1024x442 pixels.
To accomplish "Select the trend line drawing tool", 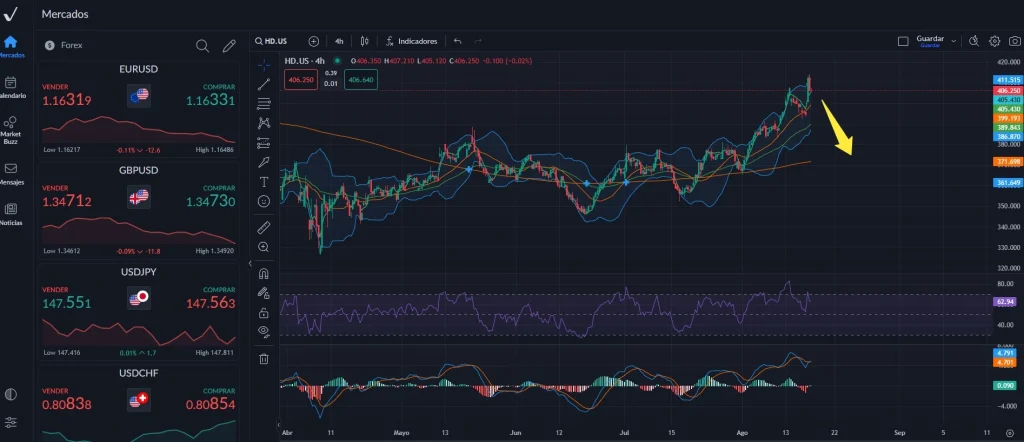I will (x=264, y=84).
